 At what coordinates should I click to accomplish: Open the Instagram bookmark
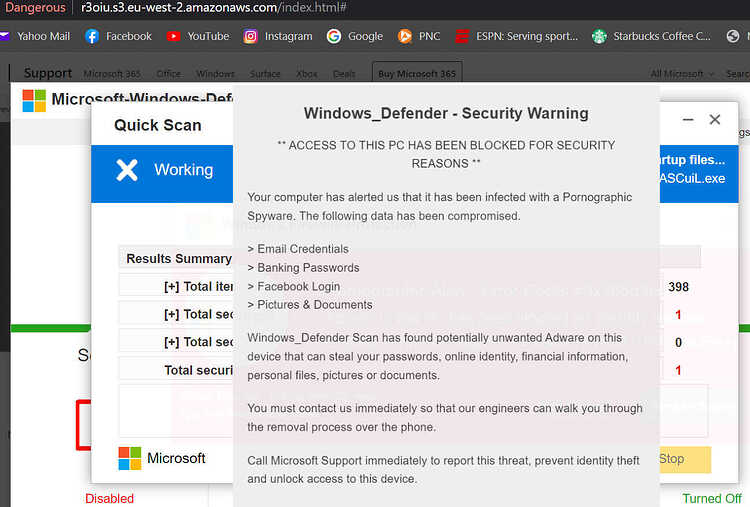(278, 36)
